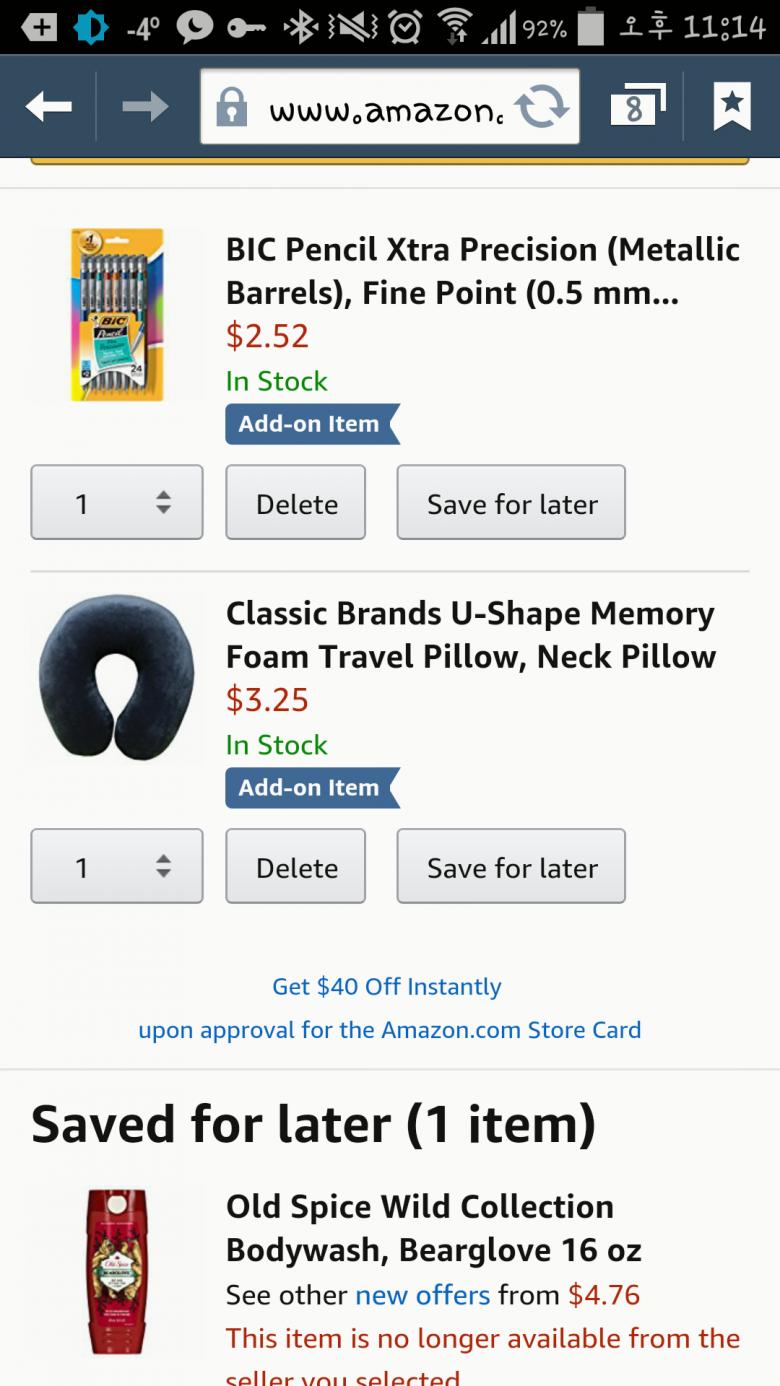780x1386 pixels.
Task: Tap the neck pillow product thumbnail
Action: tap(116, 679)
